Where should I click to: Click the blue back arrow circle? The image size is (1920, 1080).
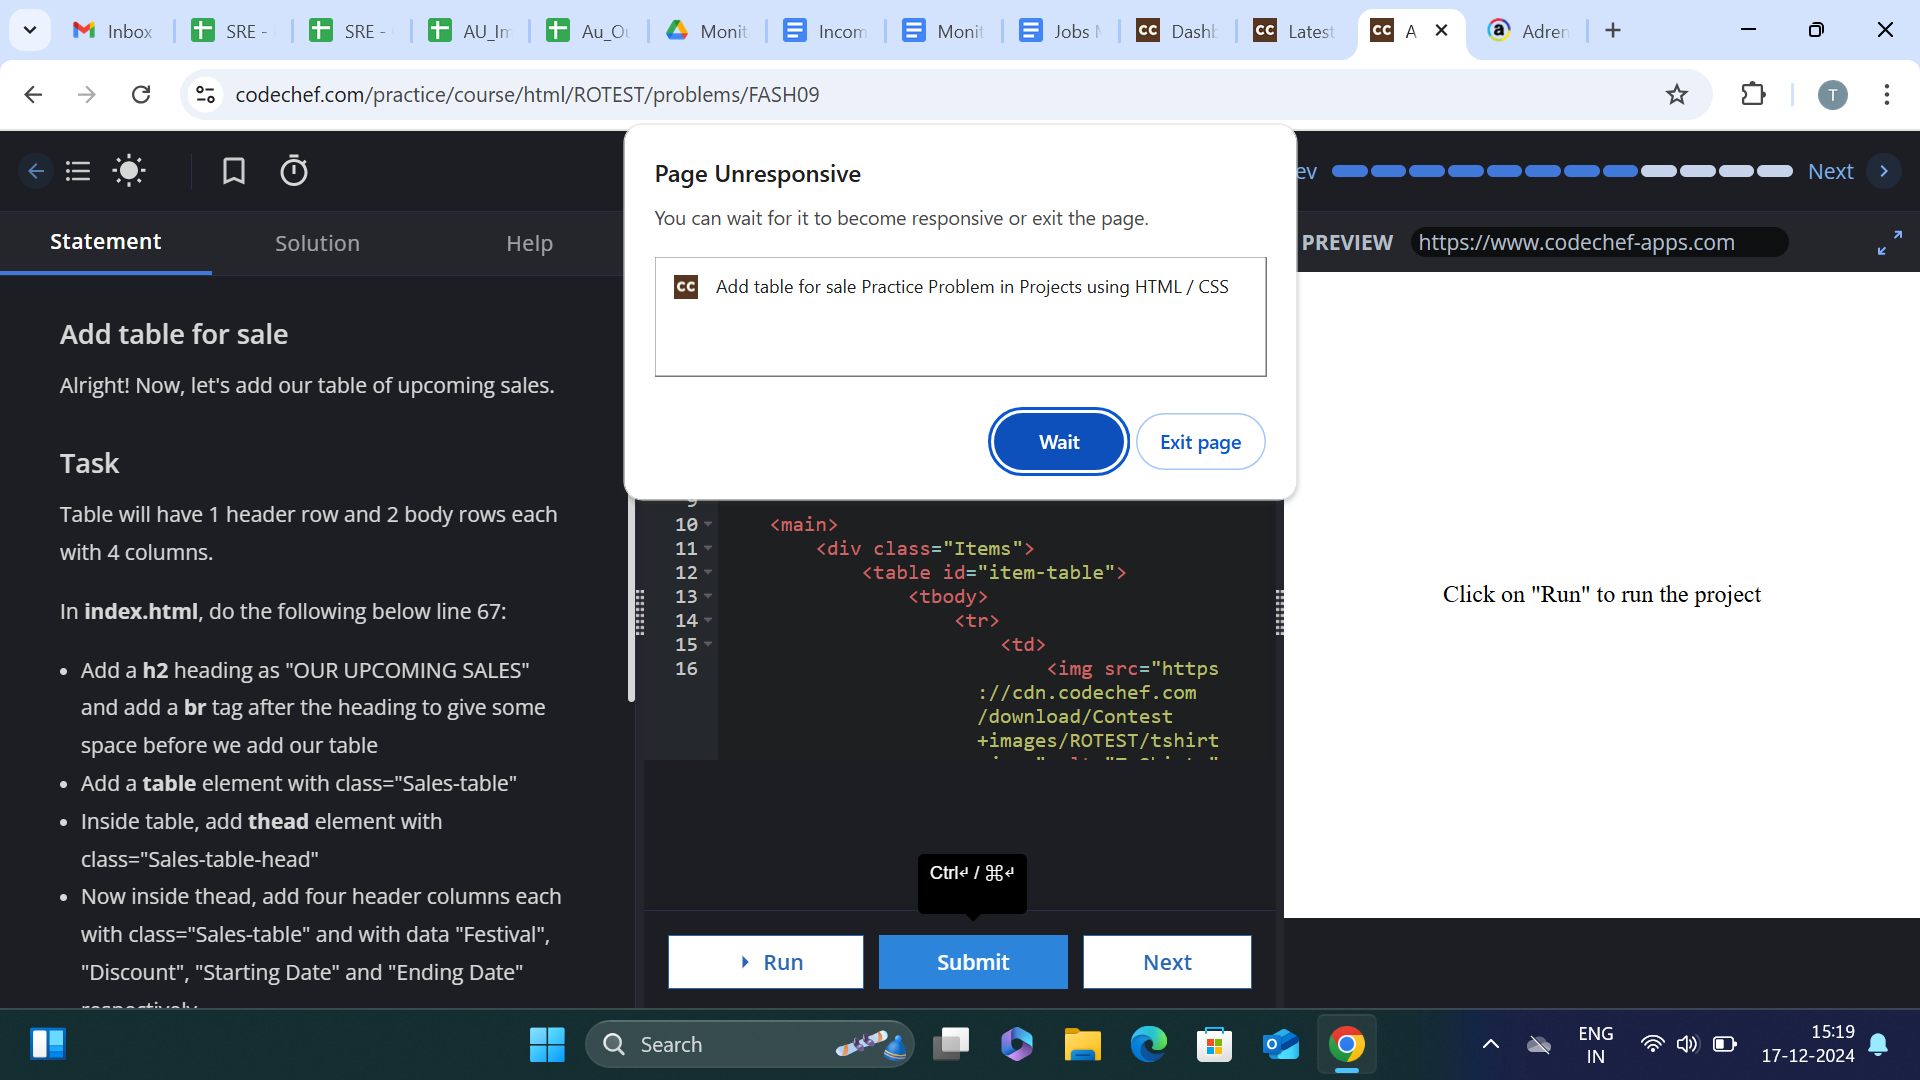36,171
